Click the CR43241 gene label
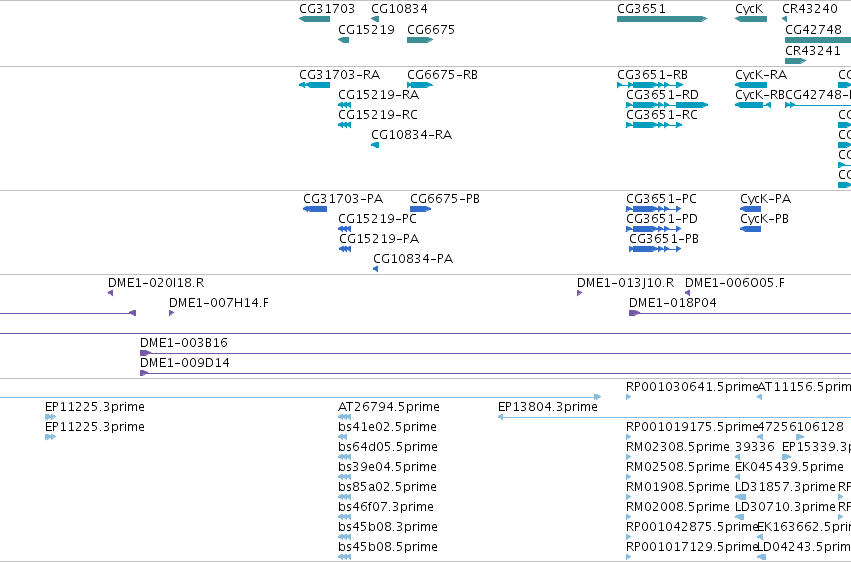Screen dimensions: 851x562 tap(813, 50)
